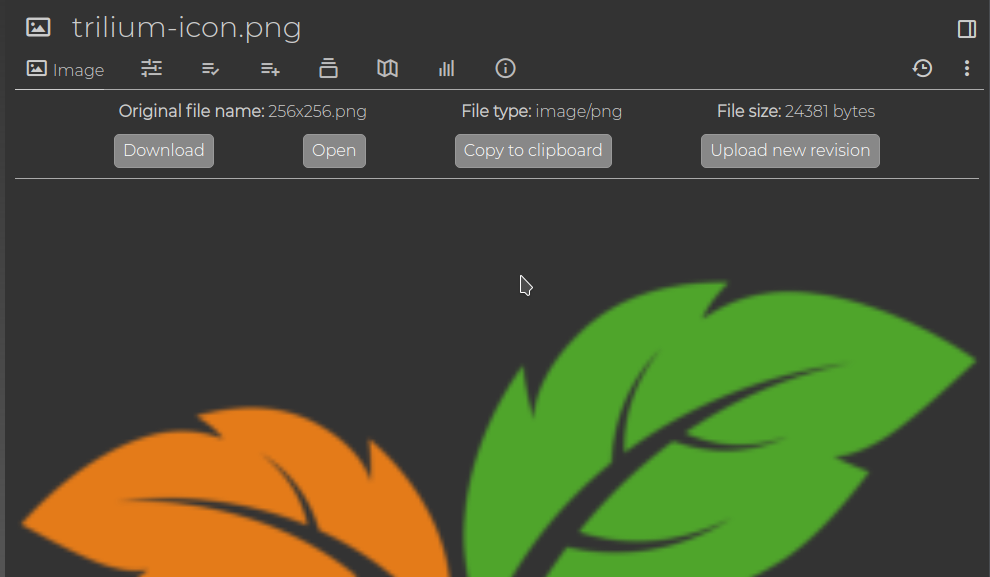Open the note revisions history icon
Screen dimensions: 990x577
pos(922,68)
